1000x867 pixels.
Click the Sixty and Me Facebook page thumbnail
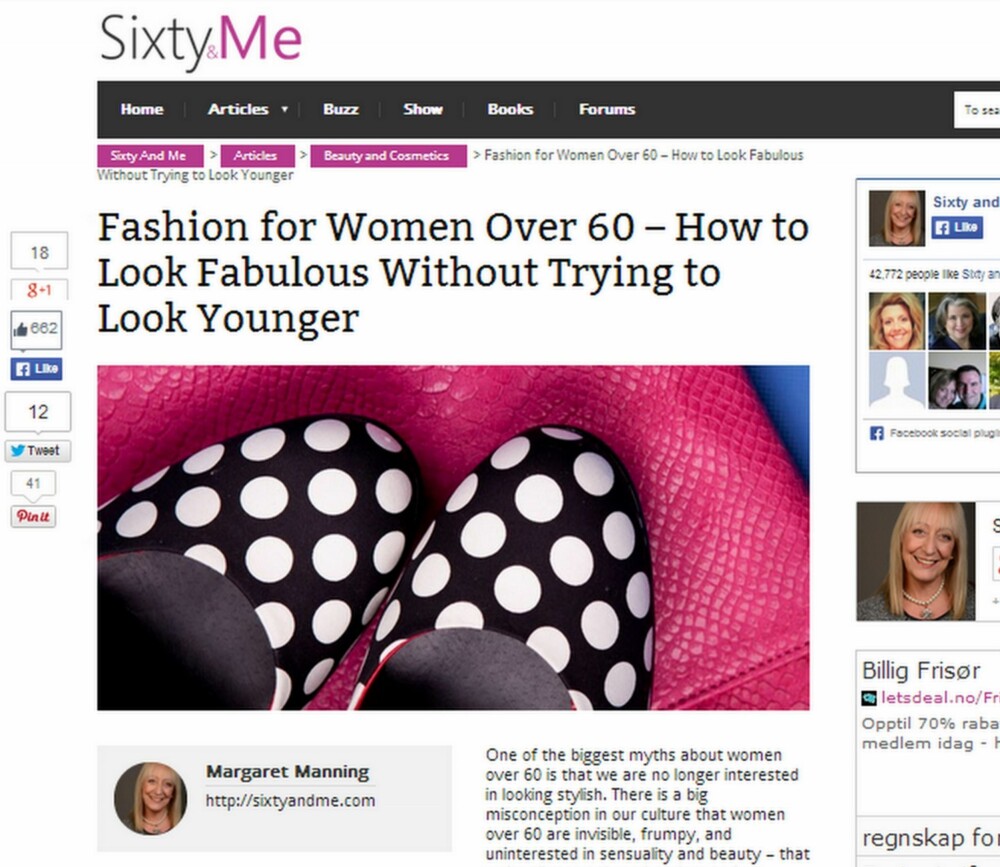pyautogui.click(x=897, y=218)
